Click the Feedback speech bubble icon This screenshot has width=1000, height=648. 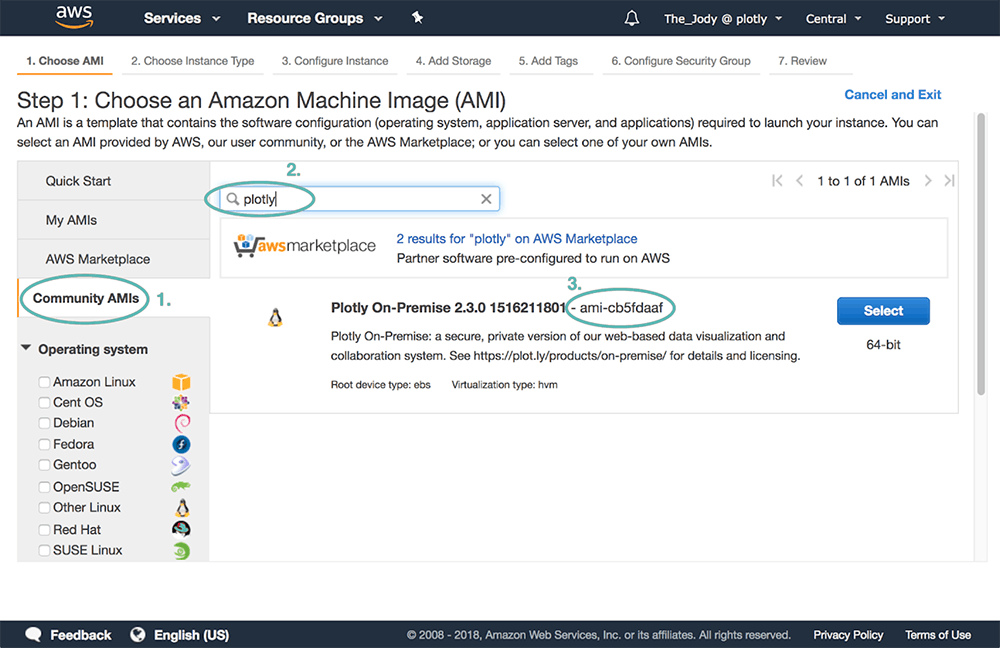click(33, 635)
